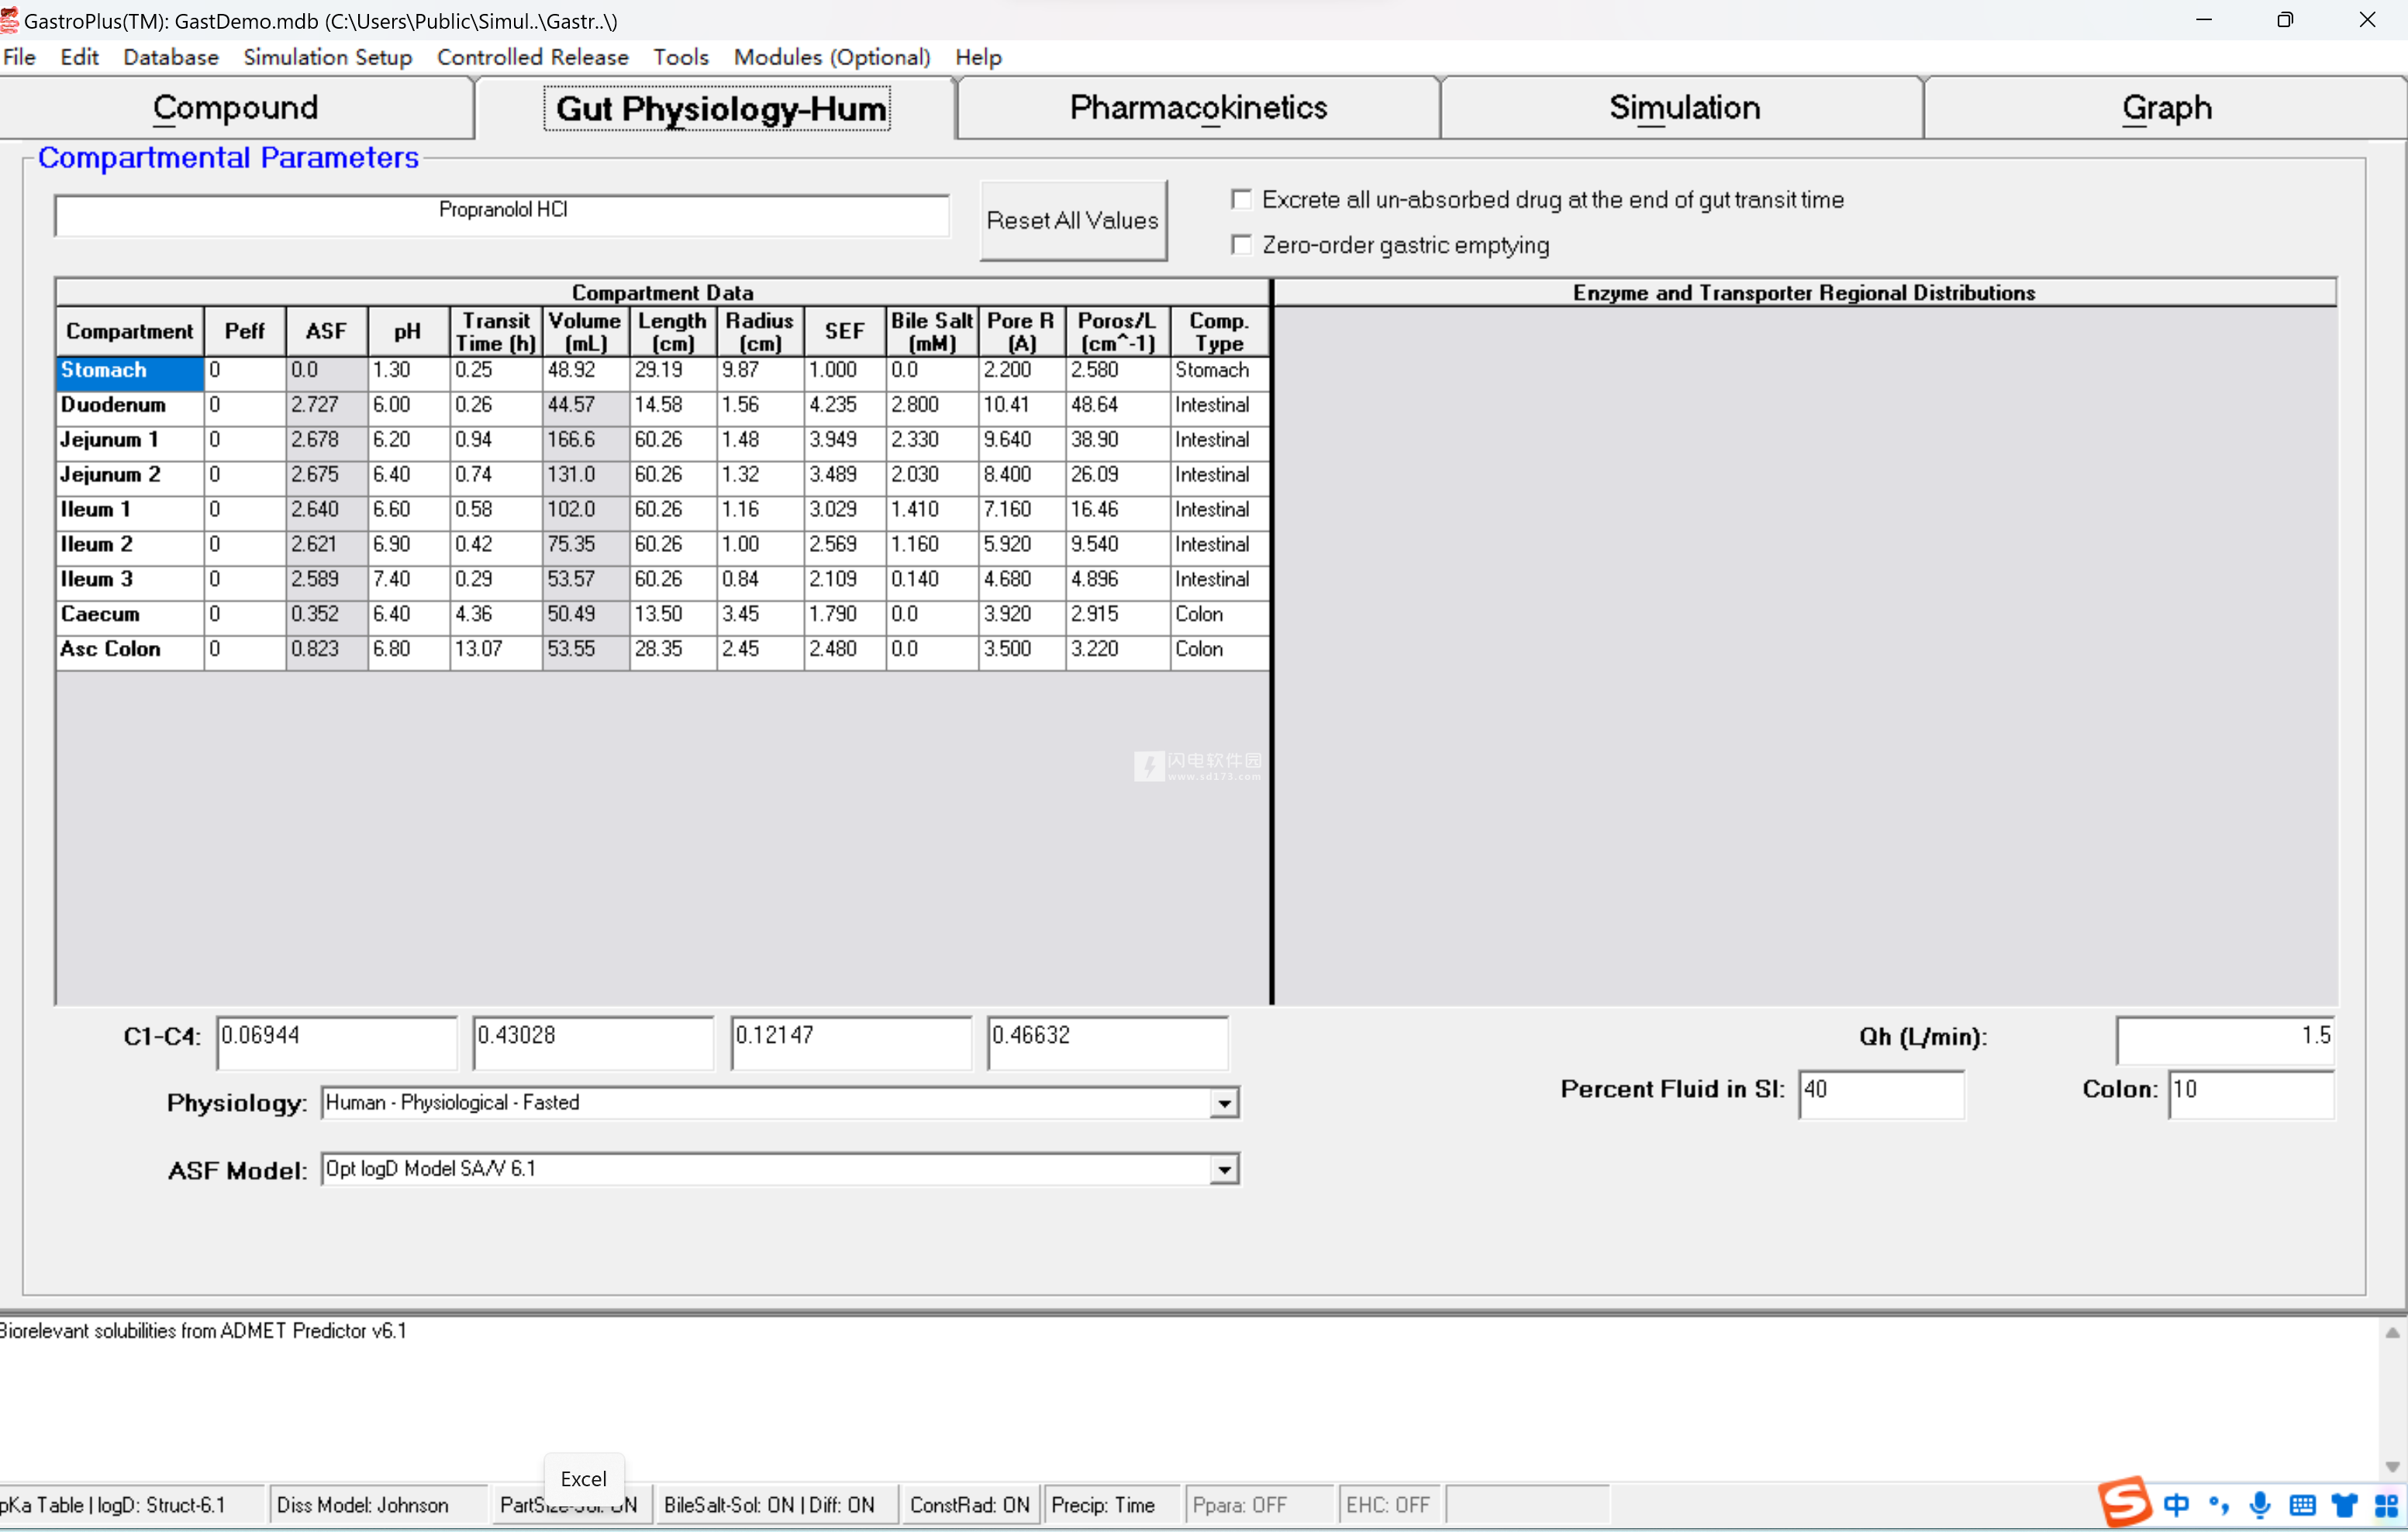This screenshot has width=2408, height=1532.
Task: Open the soft keyboard icon in IME bar
Action: point(2302,1505)
